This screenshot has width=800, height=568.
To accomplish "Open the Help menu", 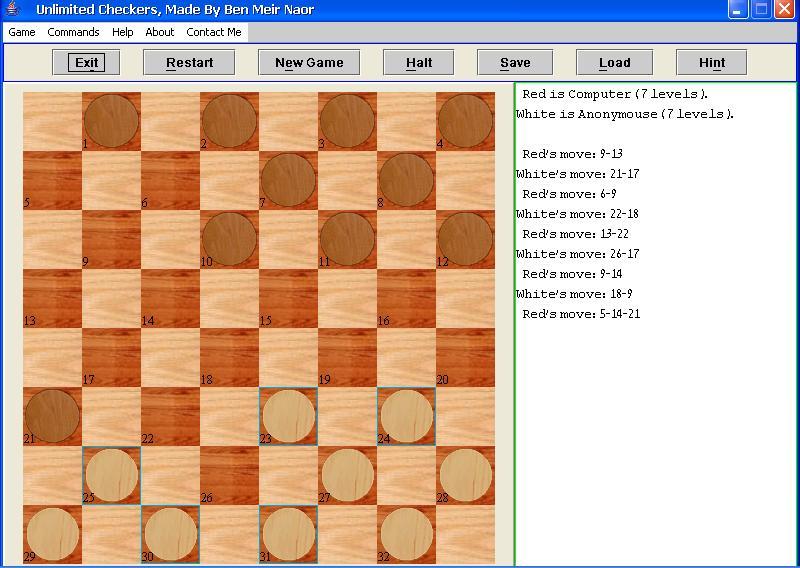I will click(x=122, y=32).
